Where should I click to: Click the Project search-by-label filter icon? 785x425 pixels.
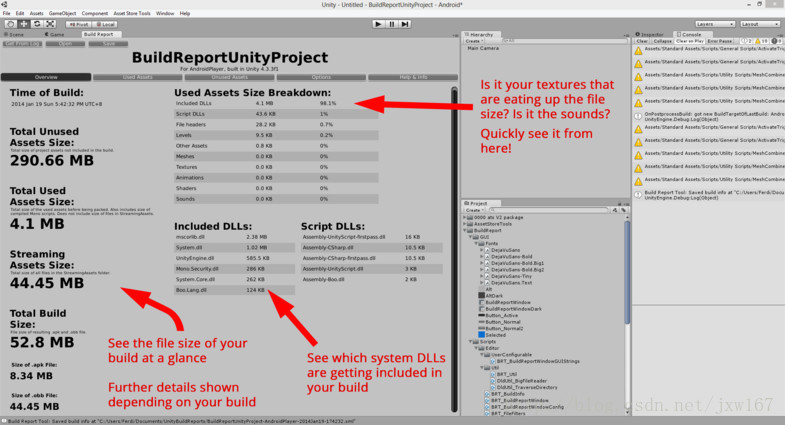coord(623,210)
